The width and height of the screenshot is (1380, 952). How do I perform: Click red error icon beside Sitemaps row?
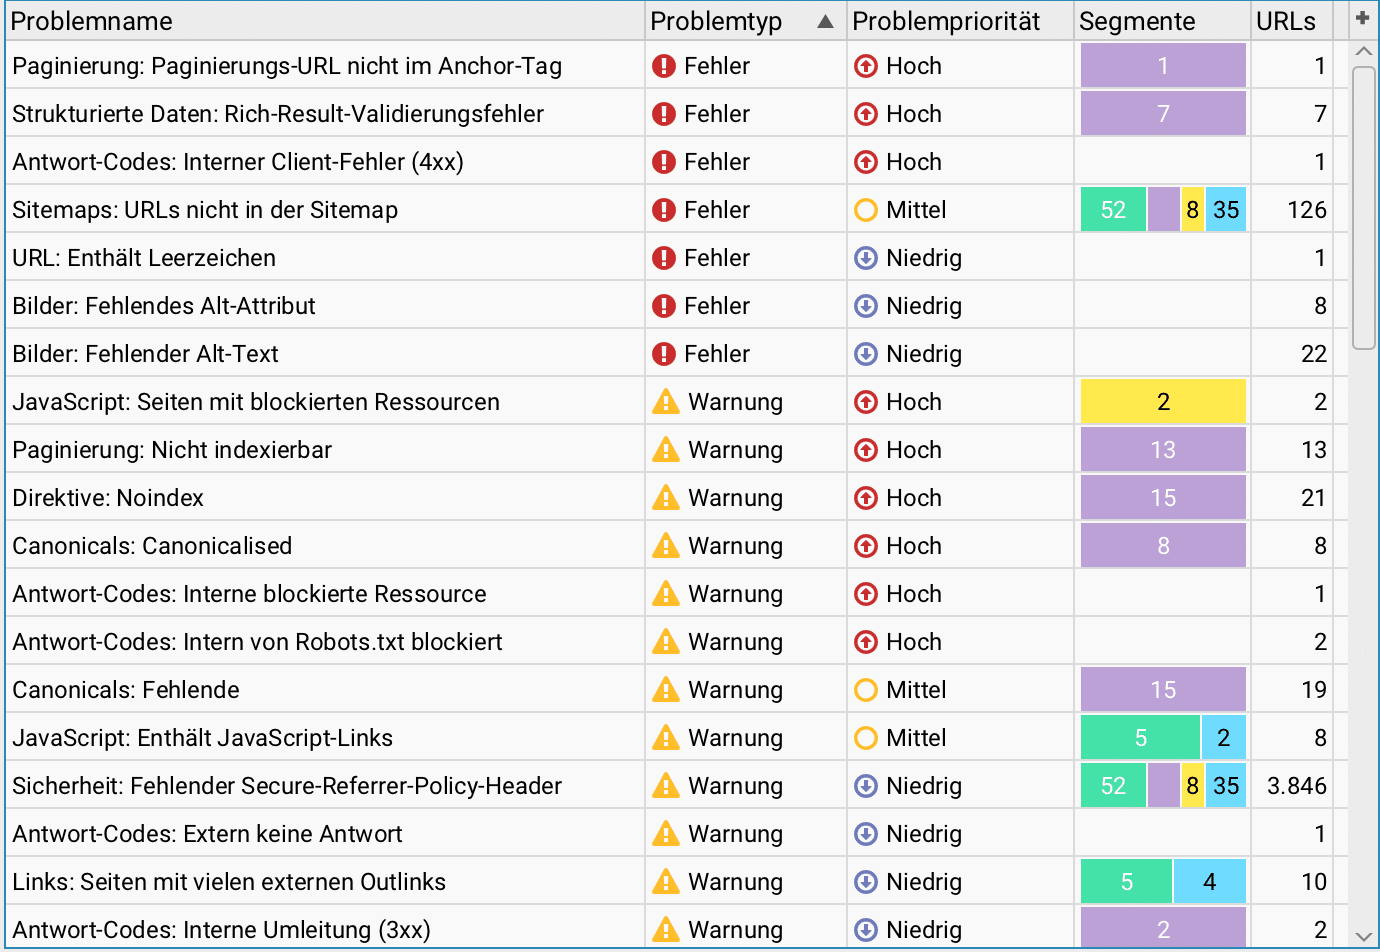click(664, 210)
